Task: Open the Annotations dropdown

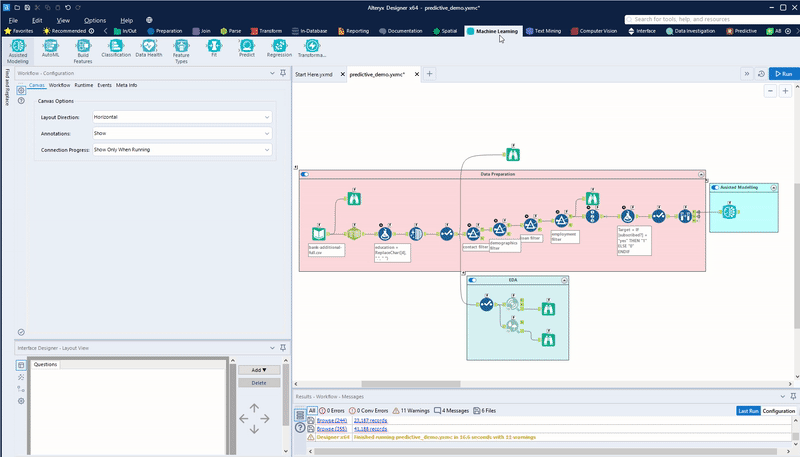Action: click(182, 134)
